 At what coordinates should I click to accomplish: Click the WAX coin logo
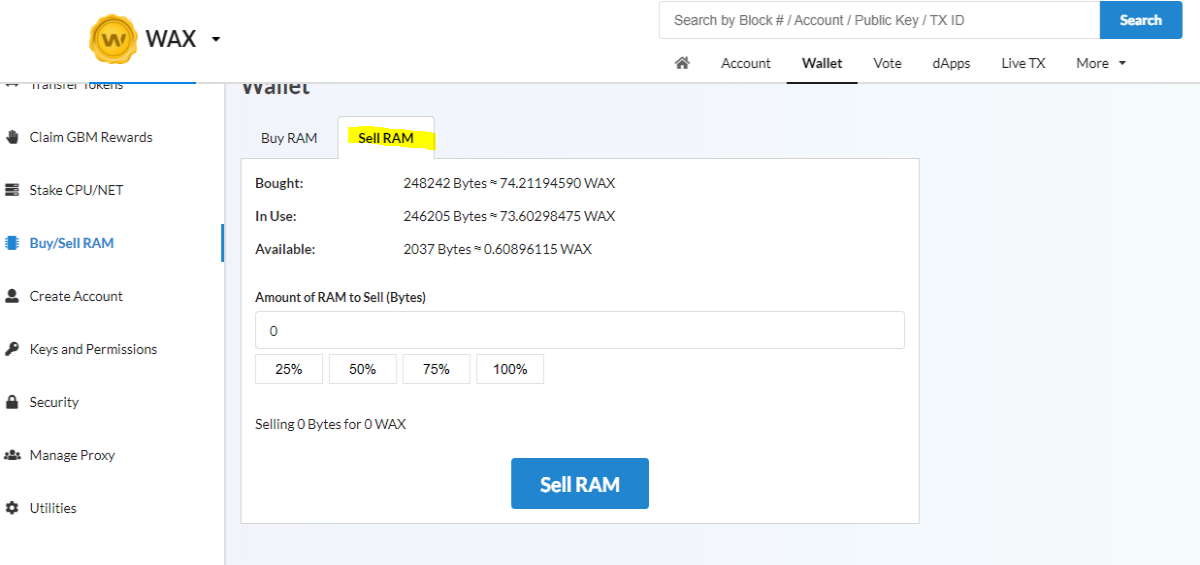tap(114, 40)
